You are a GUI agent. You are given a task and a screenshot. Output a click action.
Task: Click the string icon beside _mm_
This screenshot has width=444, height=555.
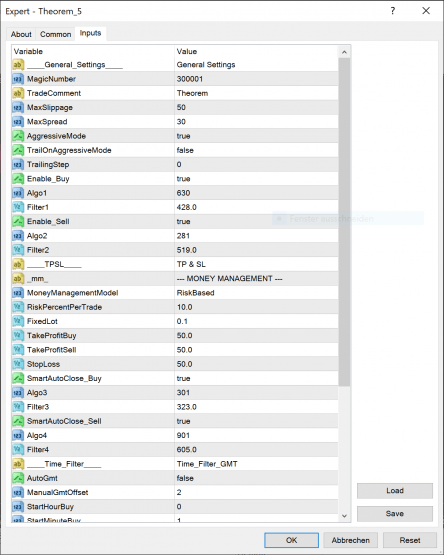18,279
